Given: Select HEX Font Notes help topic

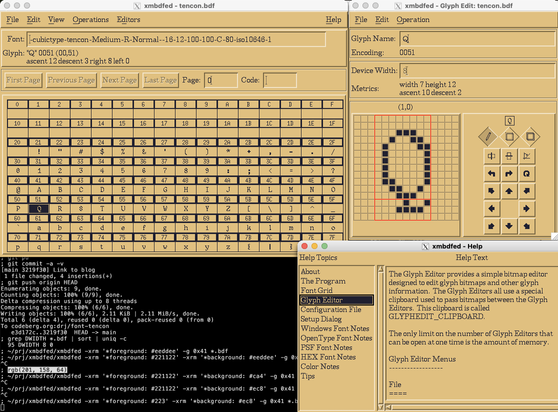Looking at the screenshot, I should (x=328, y=357).
